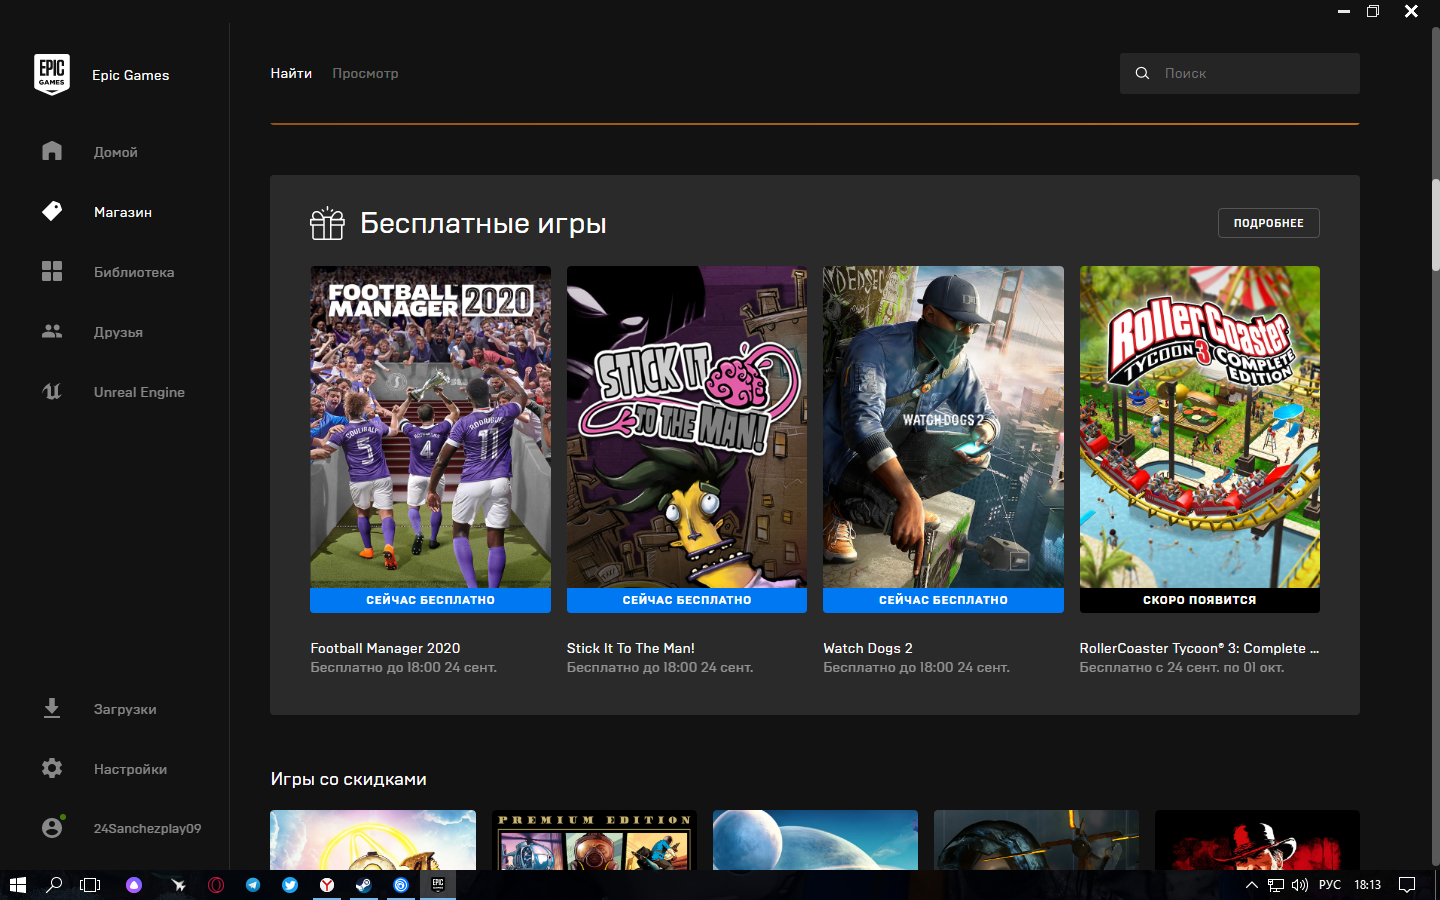The height and width of the screenshot is (900, 1440).
Task: Open the Football Manager 2020 cover thumbnail
Action: click(430, 427)
